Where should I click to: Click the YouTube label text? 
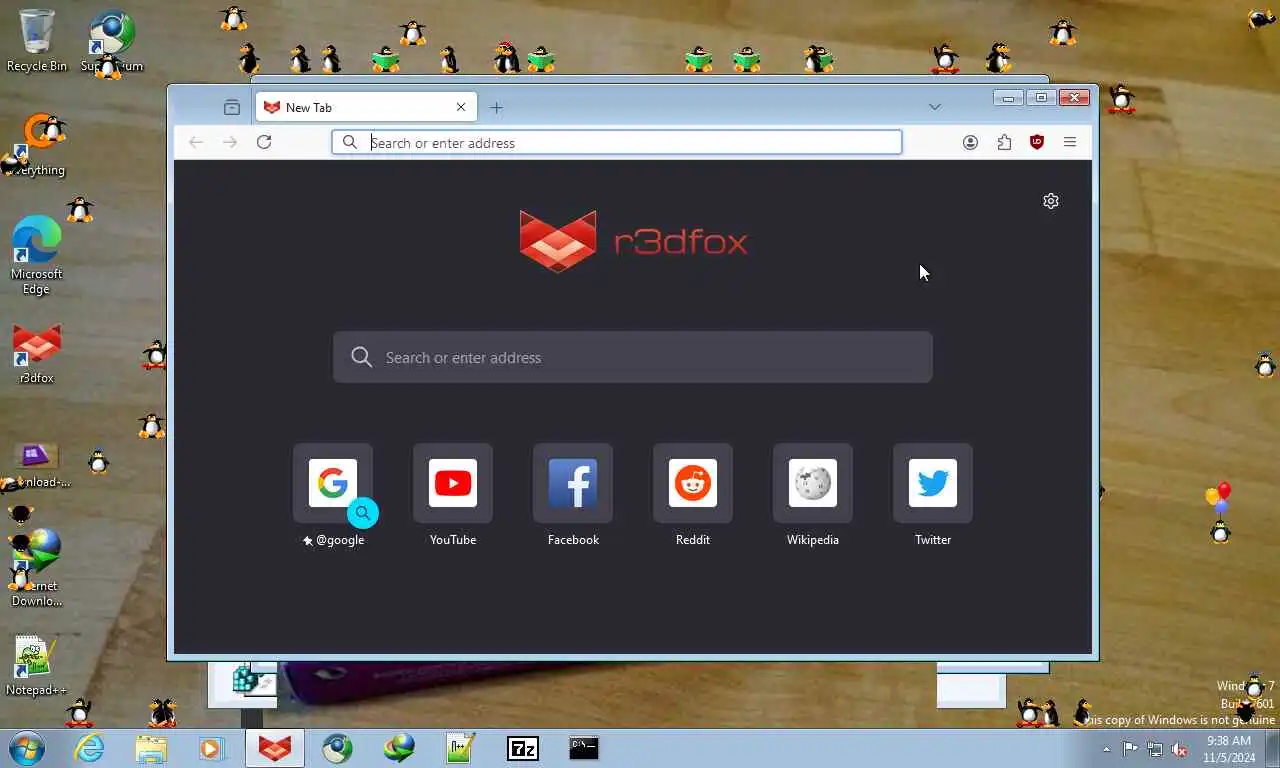[453, 540]
